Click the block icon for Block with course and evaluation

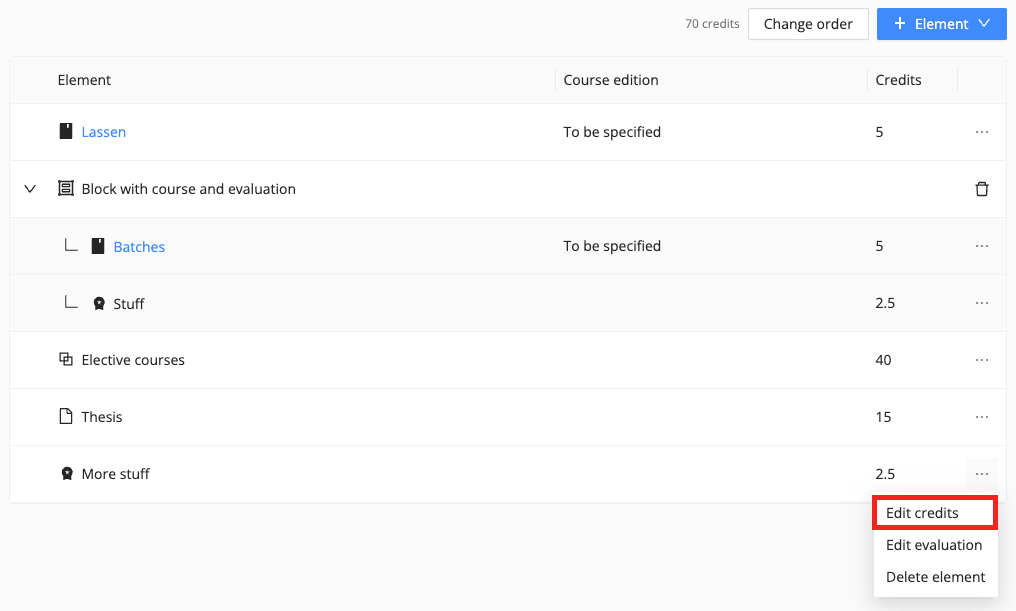point(65,189)
